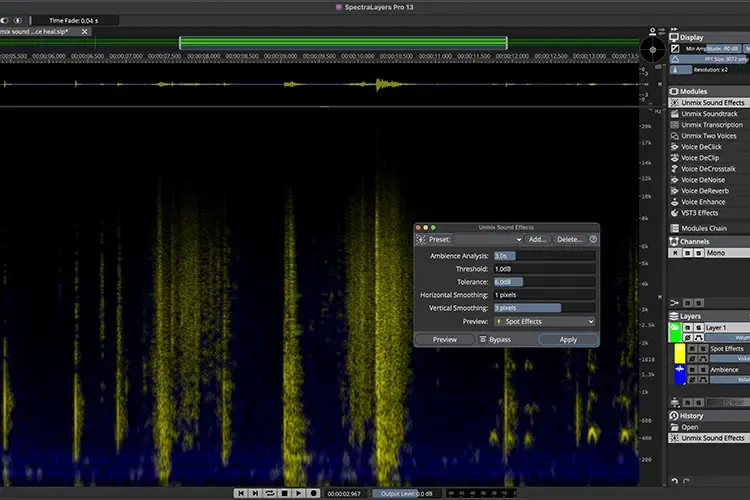The width and height of the screenshot is (750, 500).
Task: Apply the Unmix Sound Effects settings
Action: pyautogui.click(x=568, y=339)
